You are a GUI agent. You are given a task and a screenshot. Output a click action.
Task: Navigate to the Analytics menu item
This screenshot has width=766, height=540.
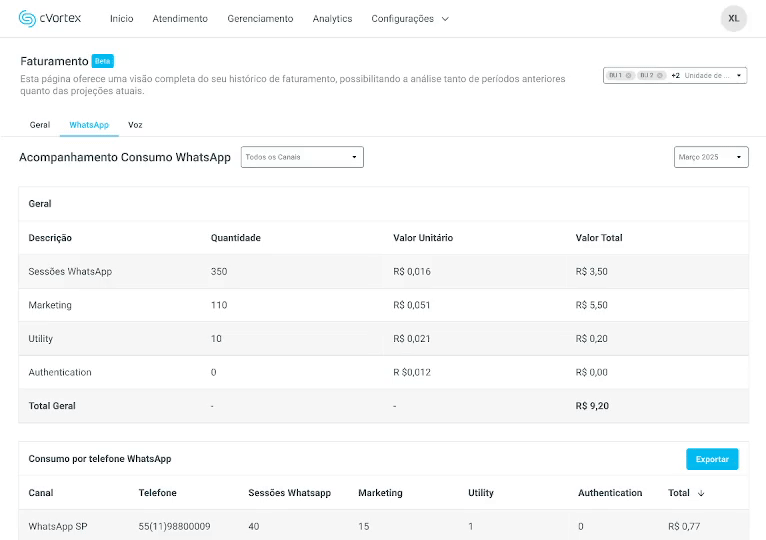tap(332, 19)
